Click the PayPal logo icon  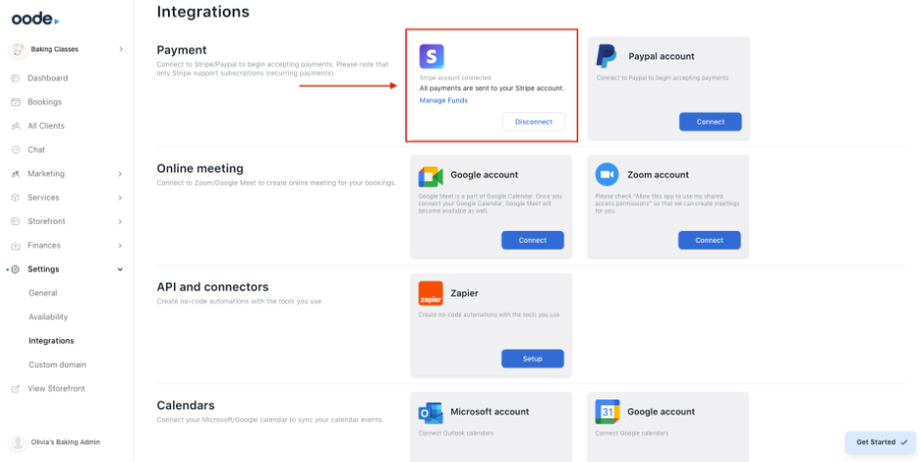(x=607, y=56)
